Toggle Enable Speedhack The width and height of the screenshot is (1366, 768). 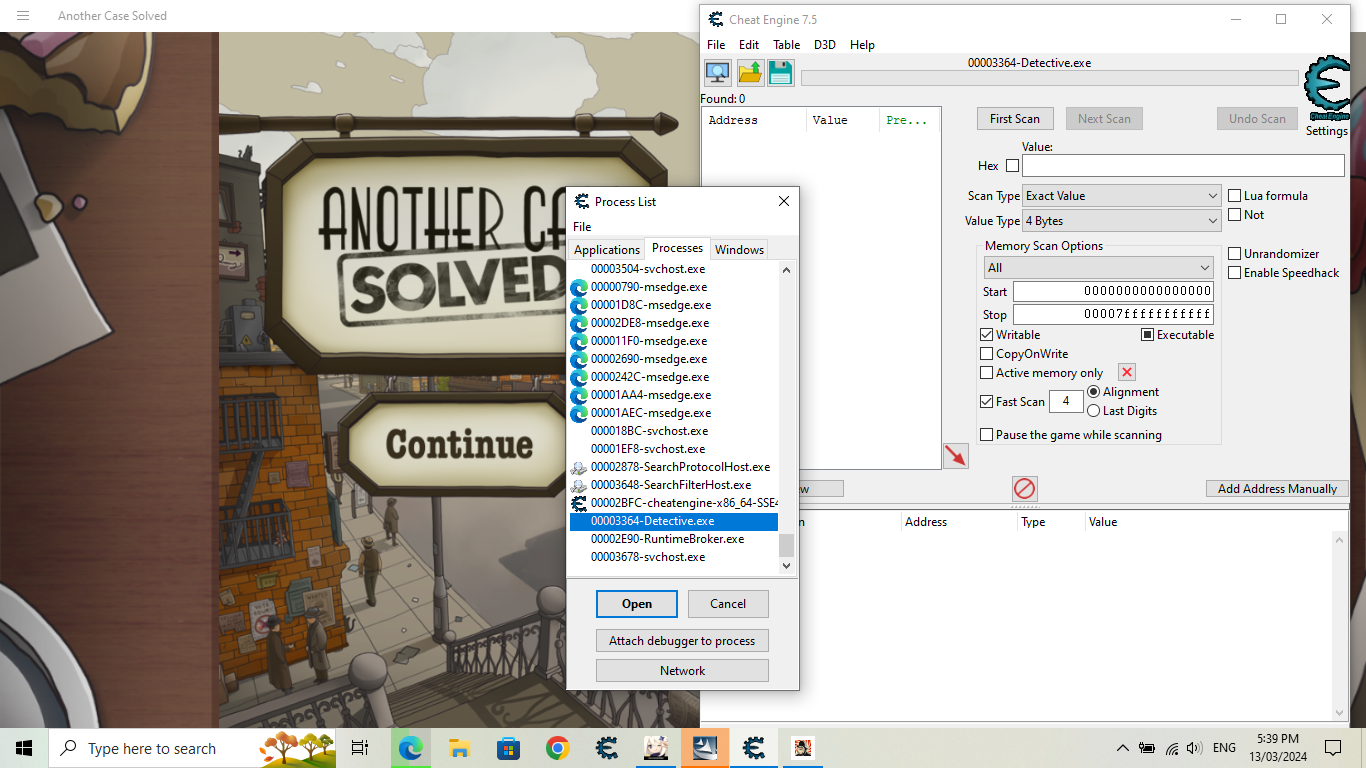[1235, 272]
